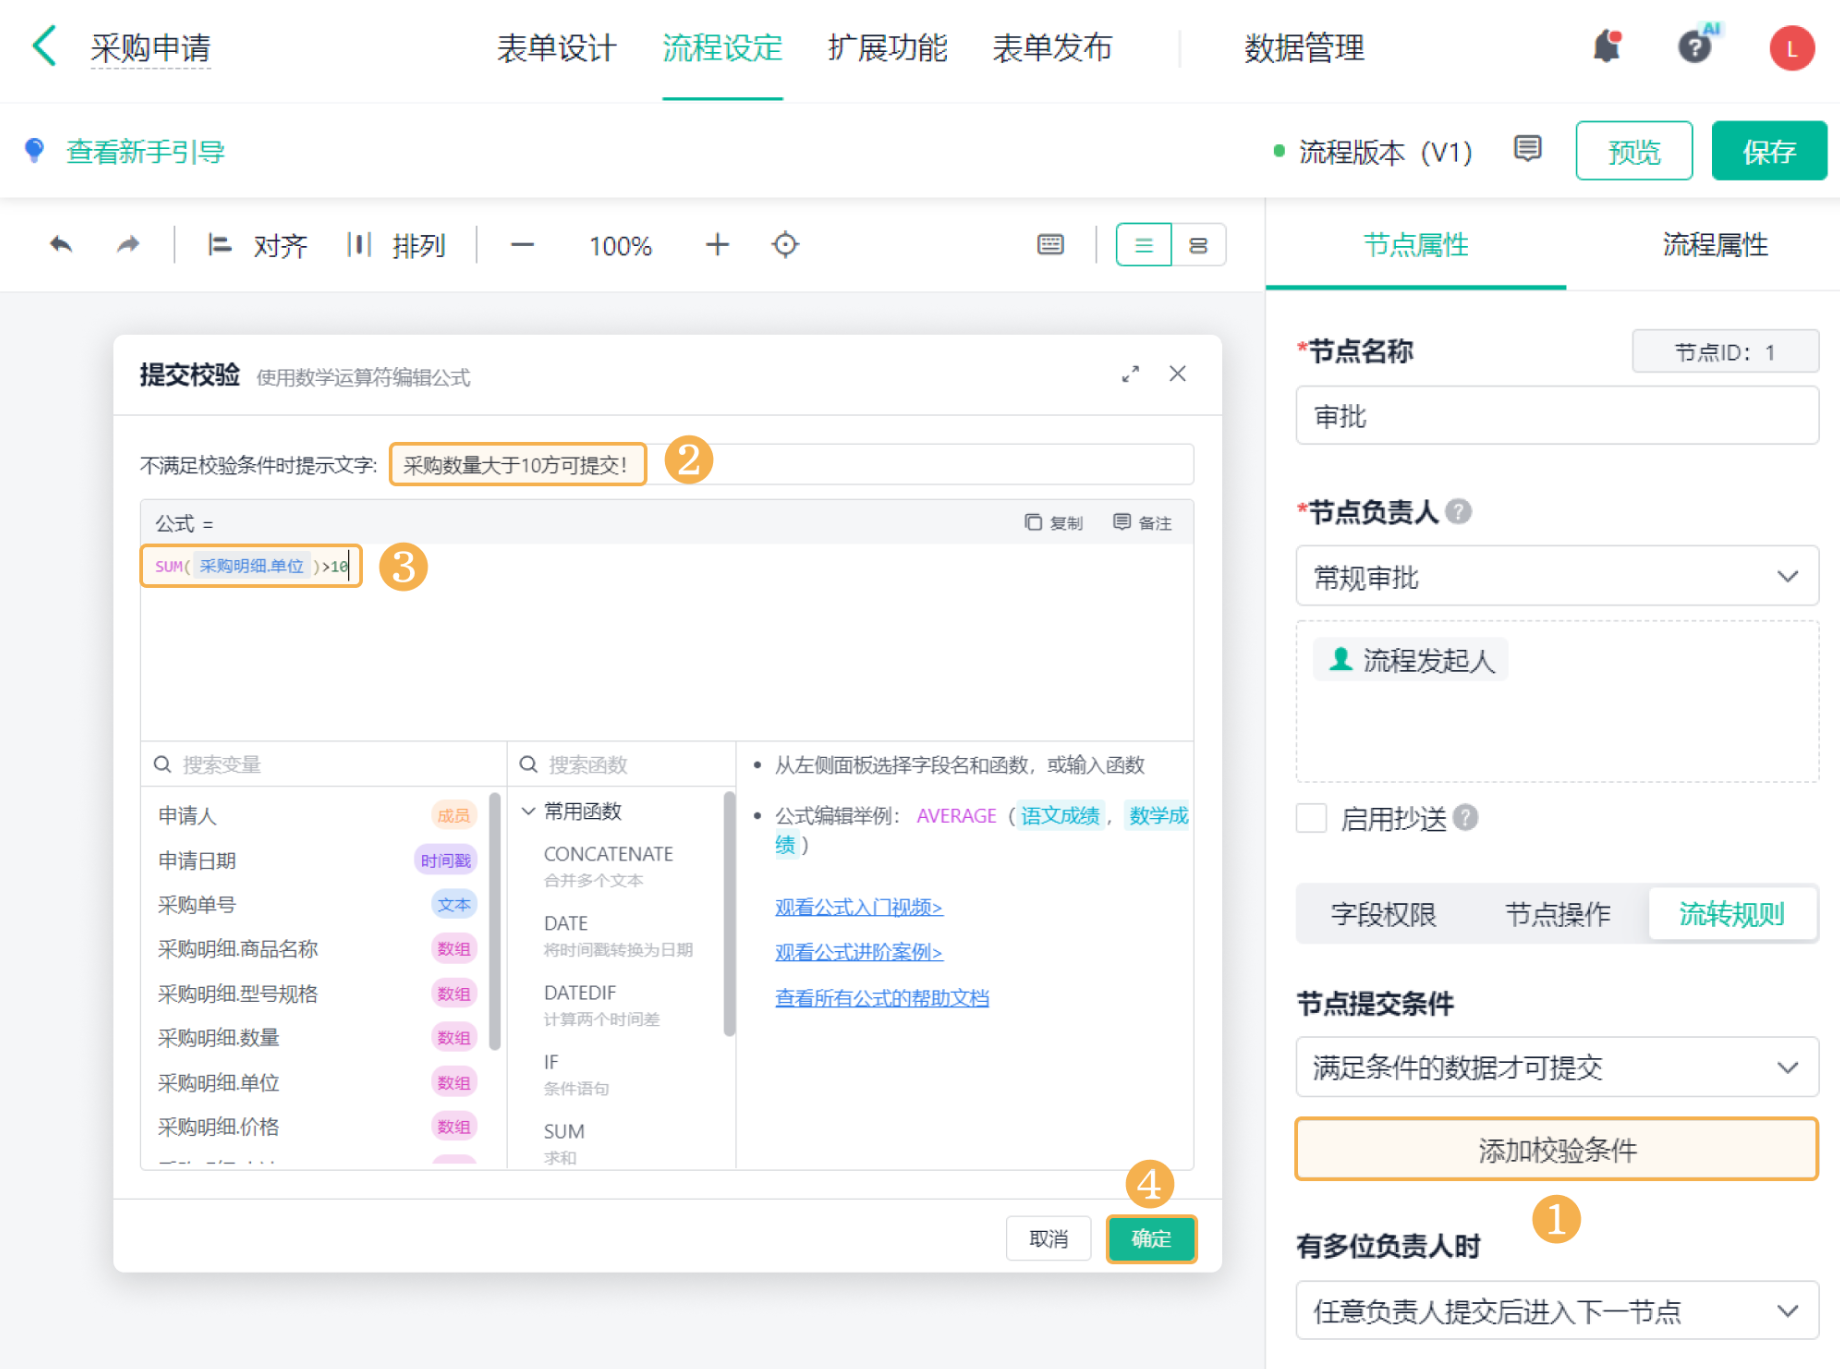
Task: Open the 观看公式入门视频 link
Action: coord(859,907)
